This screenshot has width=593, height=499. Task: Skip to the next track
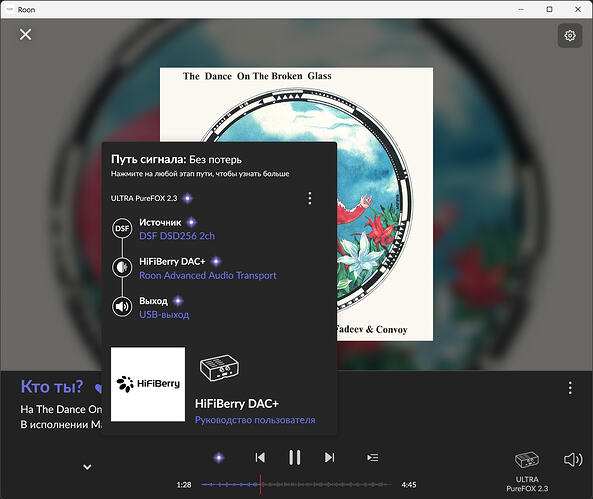[x=329, y=457]
